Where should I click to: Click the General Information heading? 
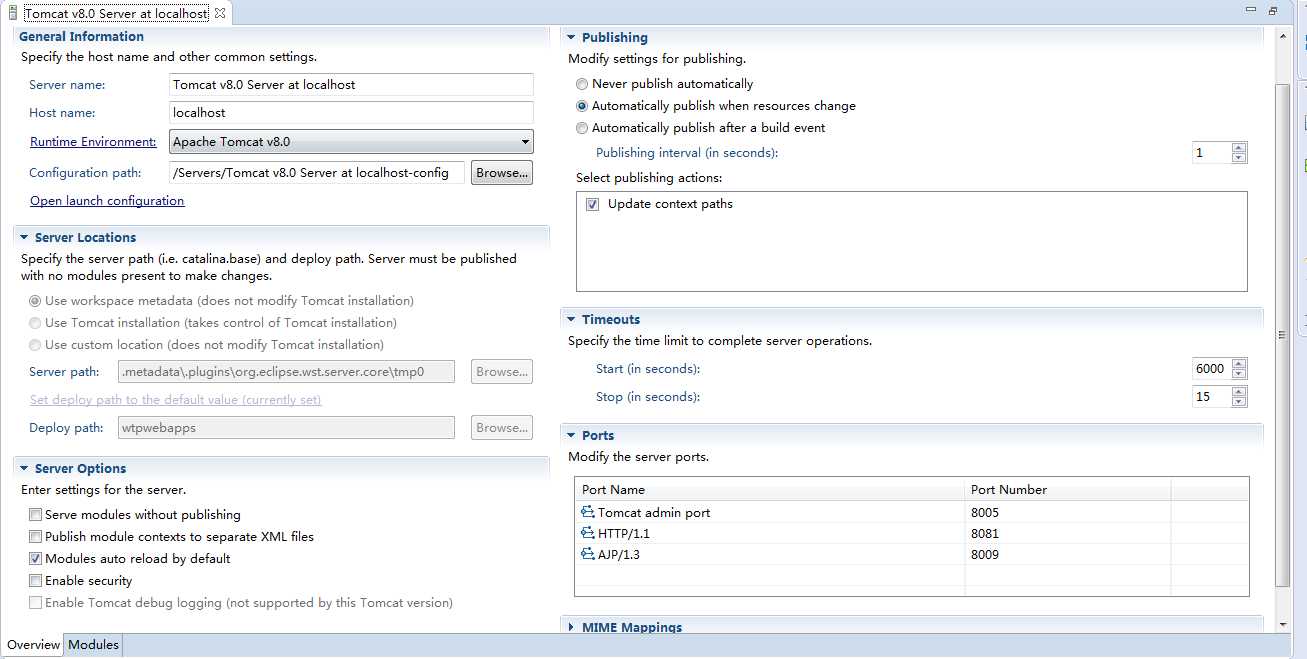(x=81, y=37)
